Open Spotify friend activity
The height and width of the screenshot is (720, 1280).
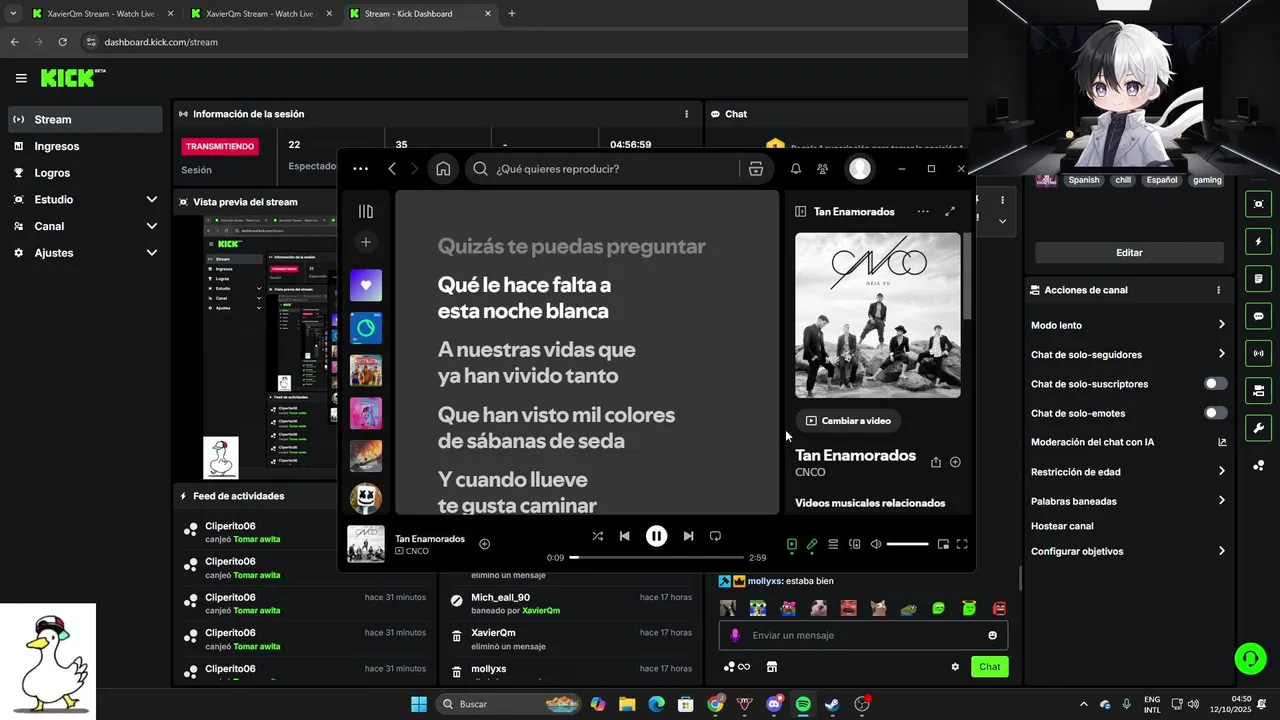click(x=822, y=169)
